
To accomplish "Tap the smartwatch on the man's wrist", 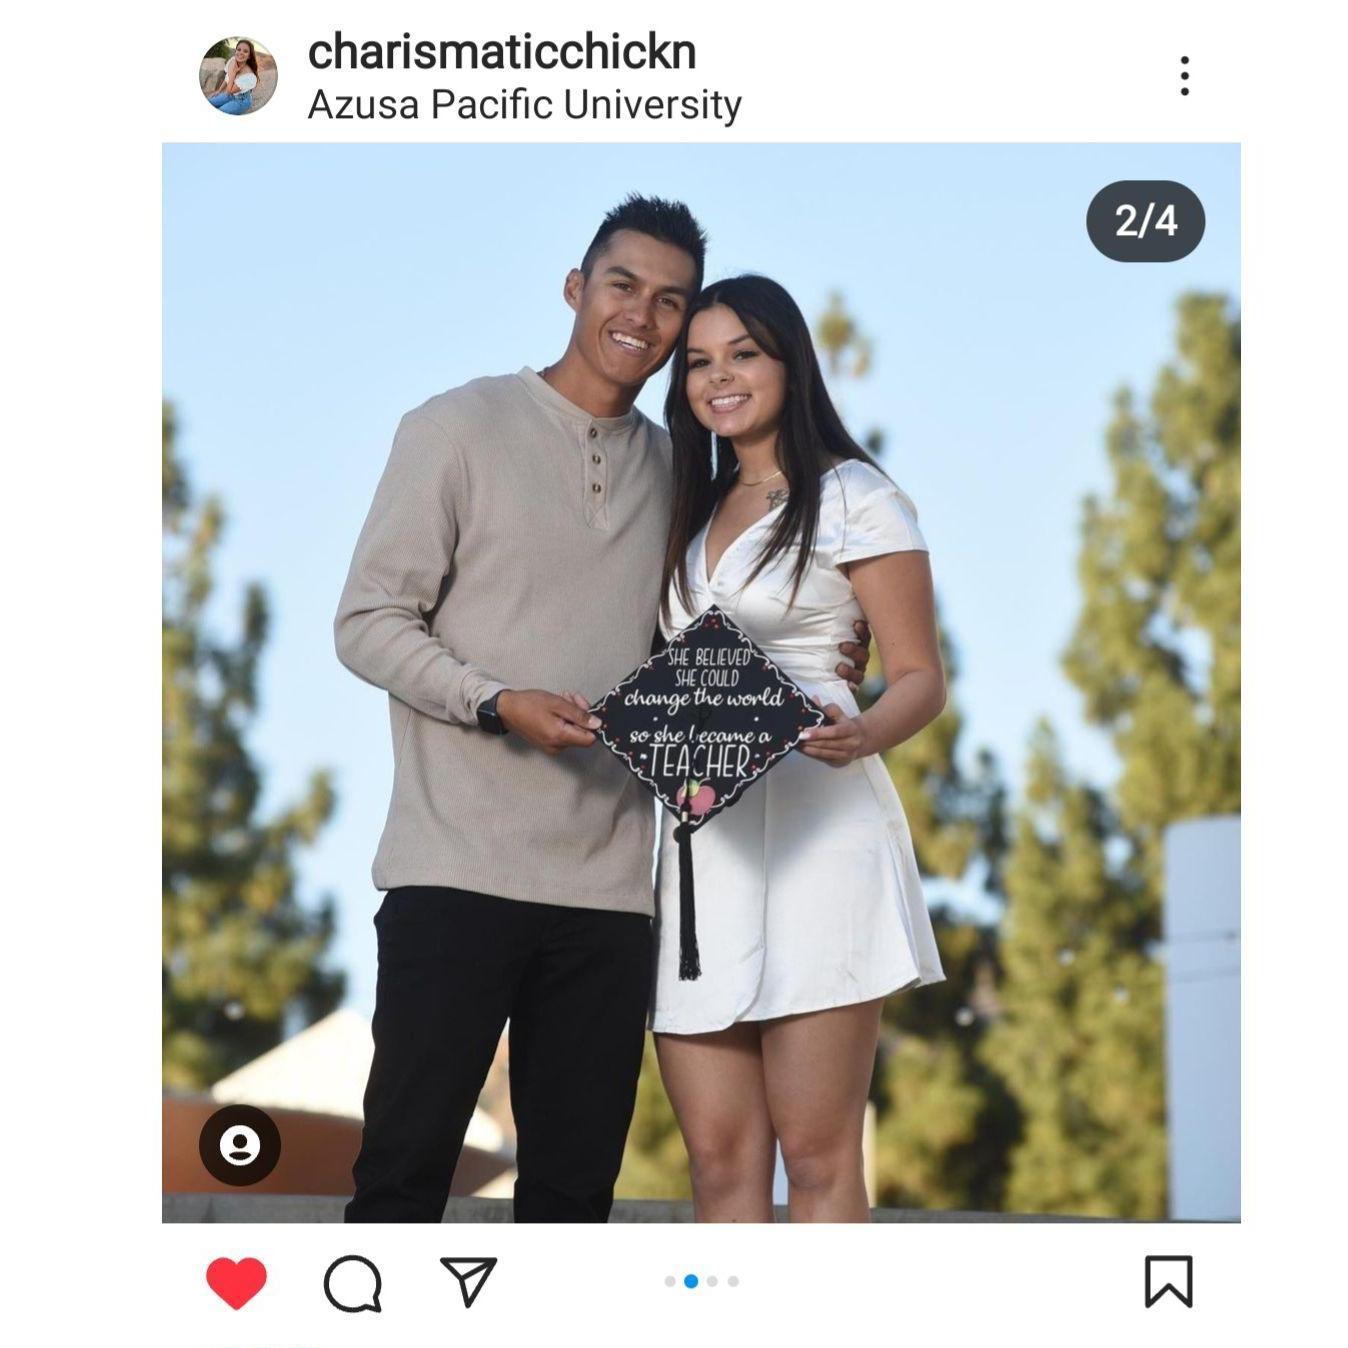I will click(x=491, y=713).
